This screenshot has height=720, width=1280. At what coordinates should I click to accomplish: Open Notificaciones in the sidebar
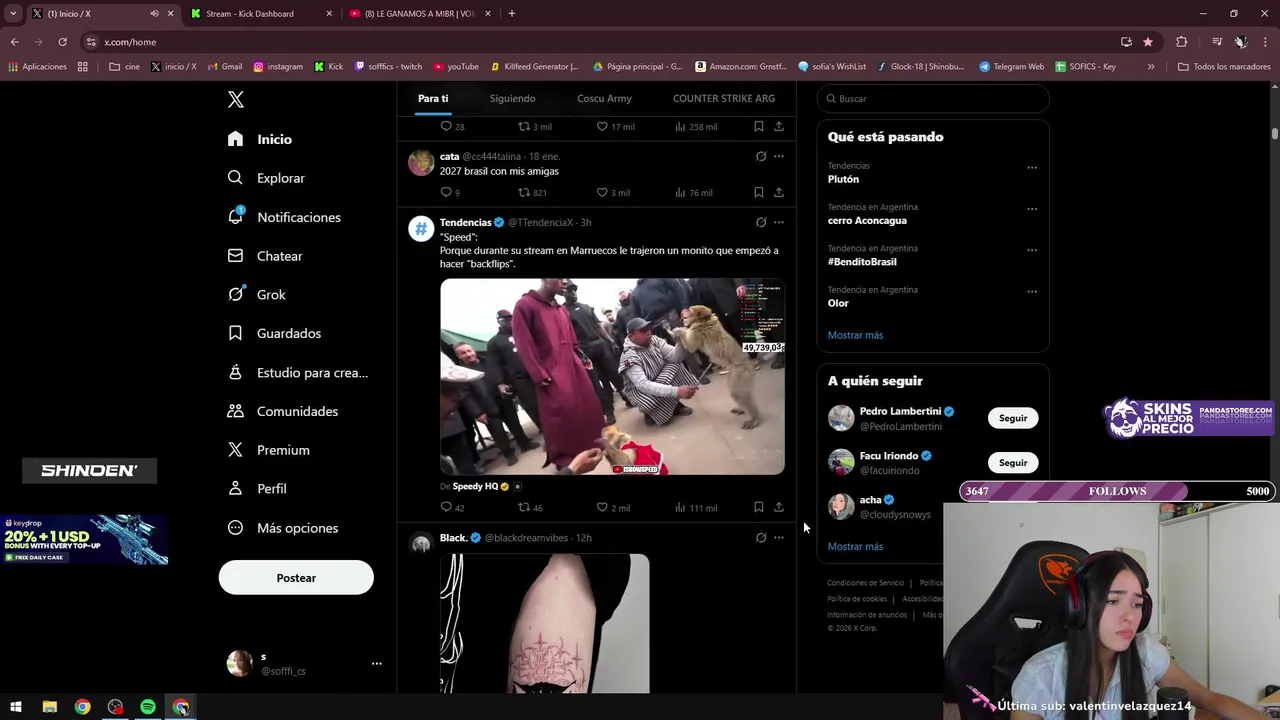(284, 217)
